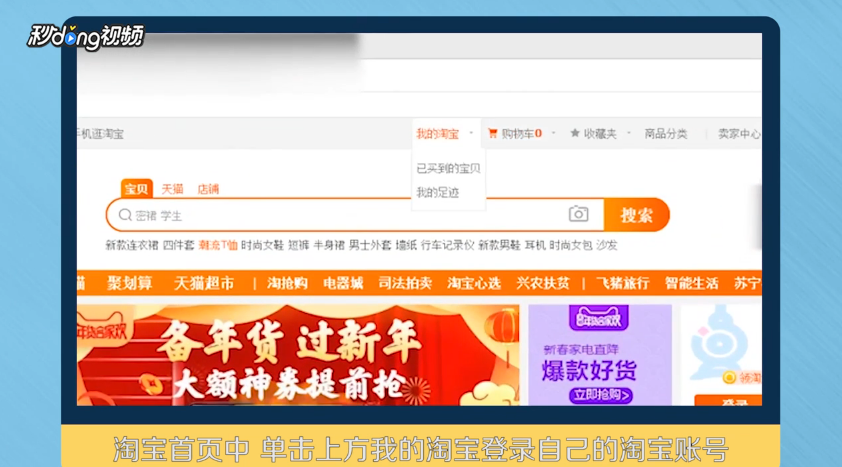This screenshot has width=842, height=467.
Task: Open 智能生活 in the nav bar
Action: (691, 283)
